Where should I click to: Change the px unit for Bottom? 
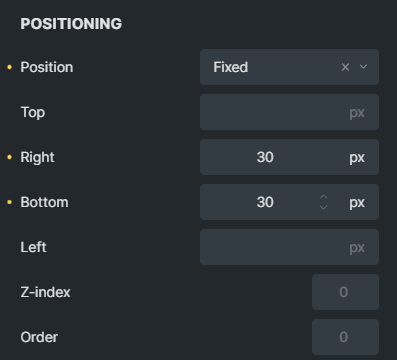(x=357, y=203)
